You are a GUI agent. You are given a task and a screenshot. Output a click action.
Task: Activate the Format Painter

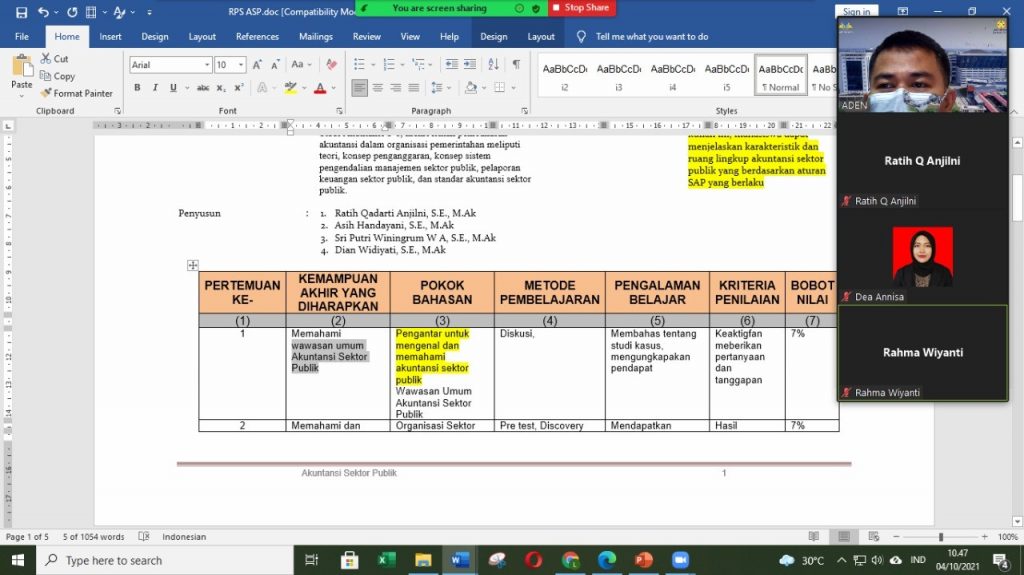click(76, 93)
